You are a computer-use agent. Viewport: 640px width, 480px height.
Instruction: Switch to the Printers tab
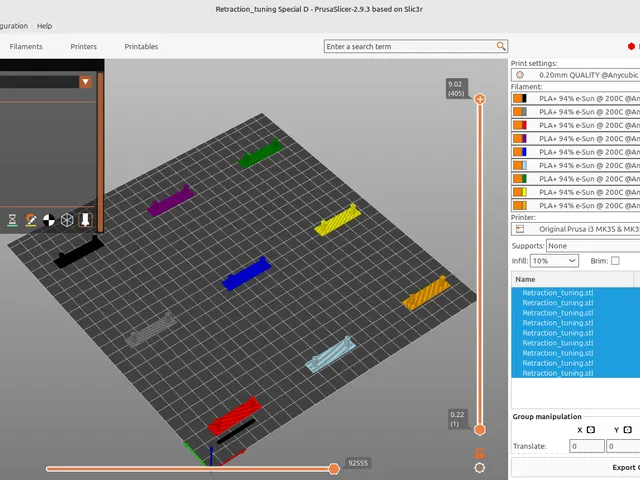(84, 47)
